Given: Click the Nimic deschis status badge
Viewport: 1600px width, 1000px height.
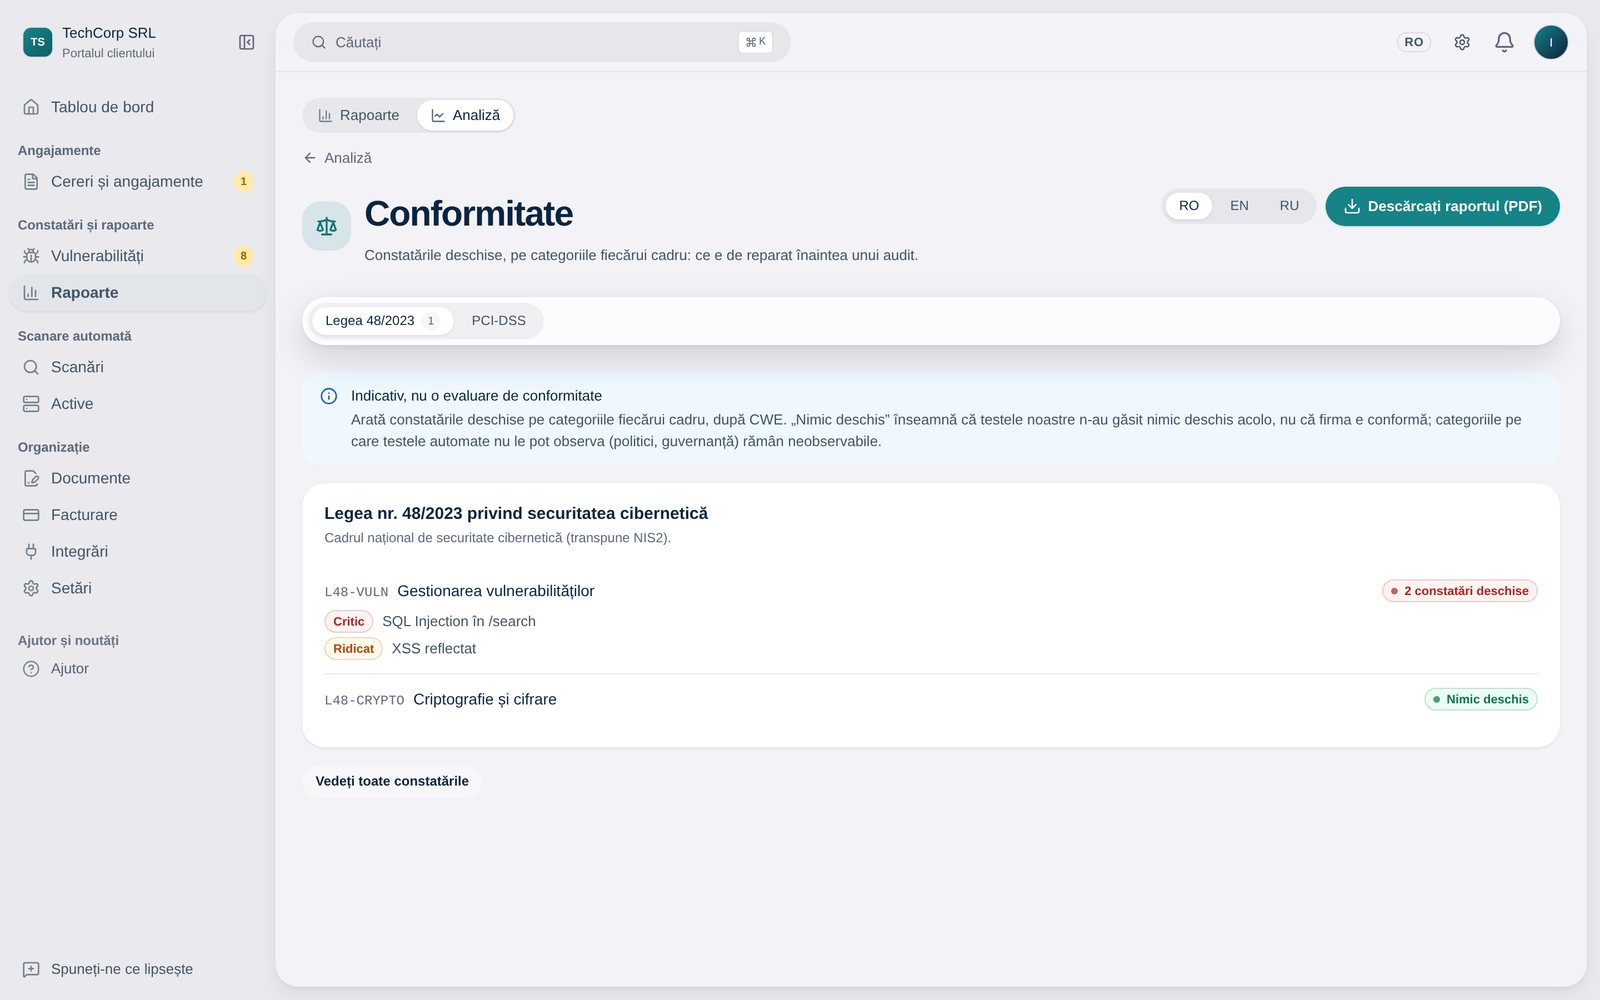Looking at the screenshot, I should (x=1481, y=699).
